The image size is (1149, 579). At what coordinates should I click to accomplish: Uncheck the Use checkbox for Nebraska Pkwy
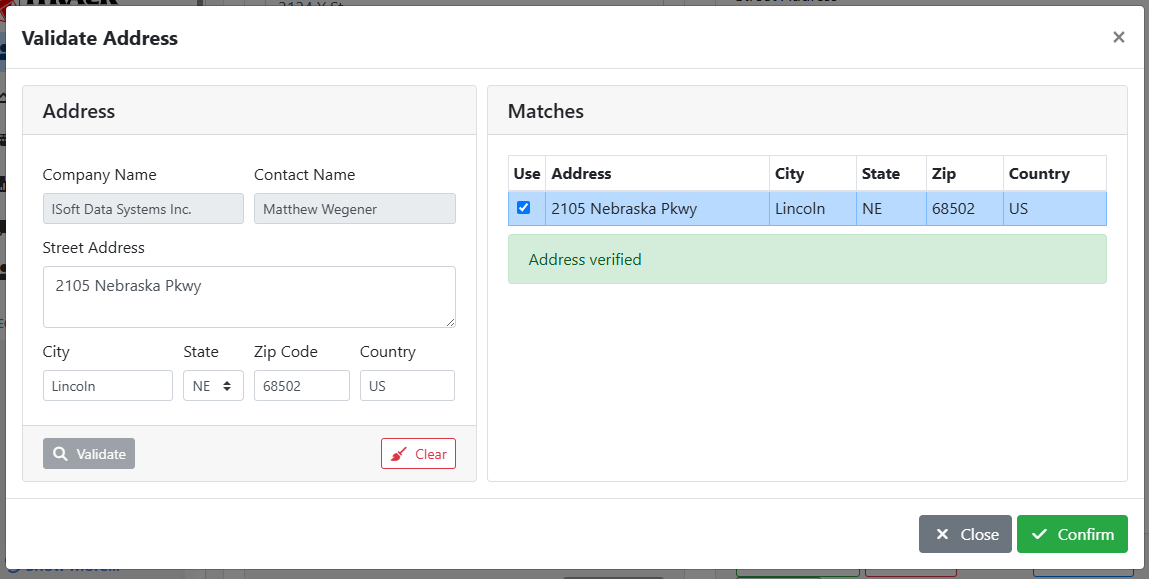coord(523,208)
